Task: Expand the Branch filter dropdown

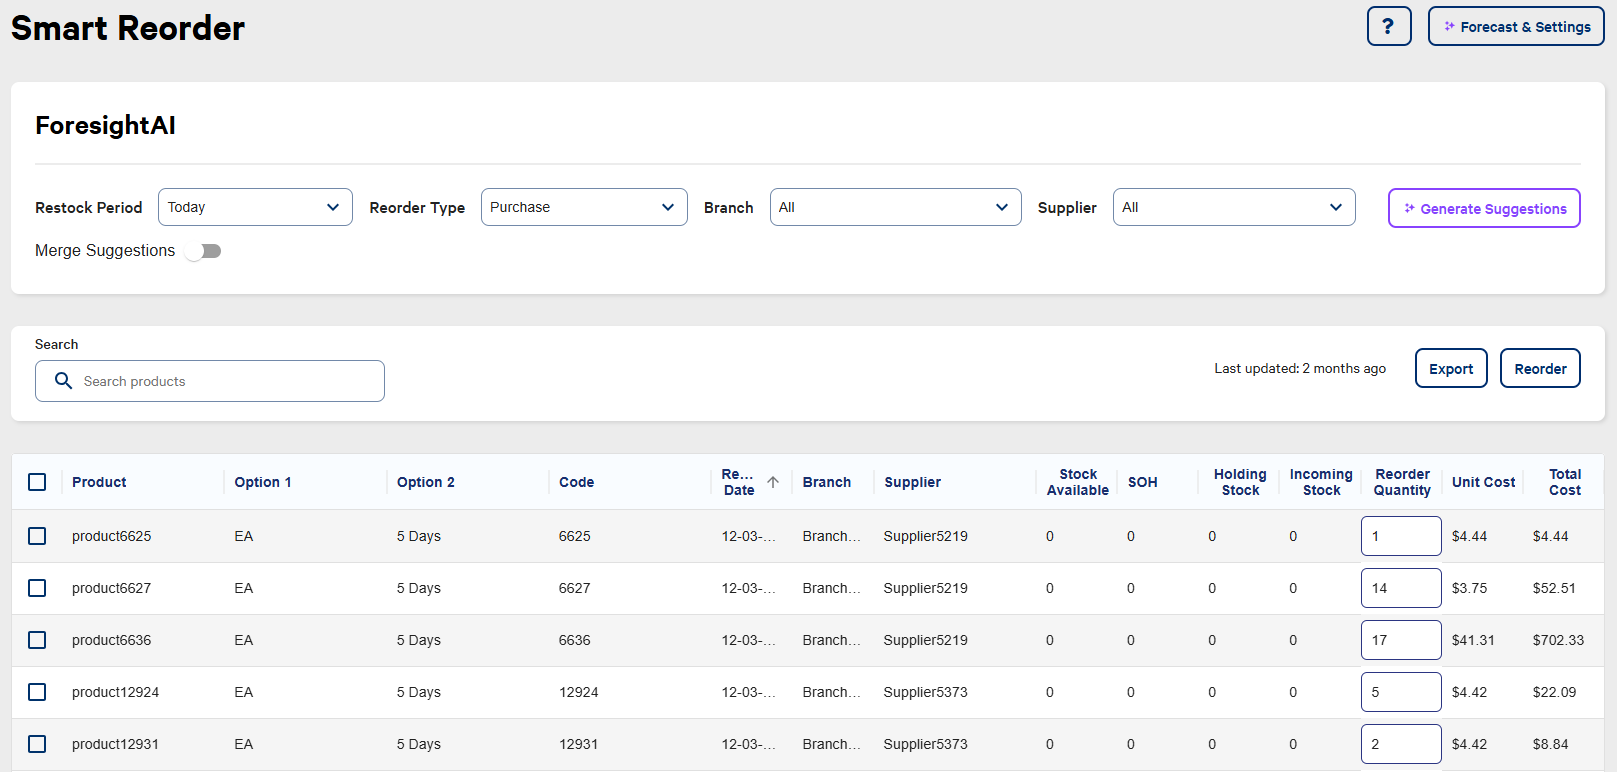Action: [895, 207]
